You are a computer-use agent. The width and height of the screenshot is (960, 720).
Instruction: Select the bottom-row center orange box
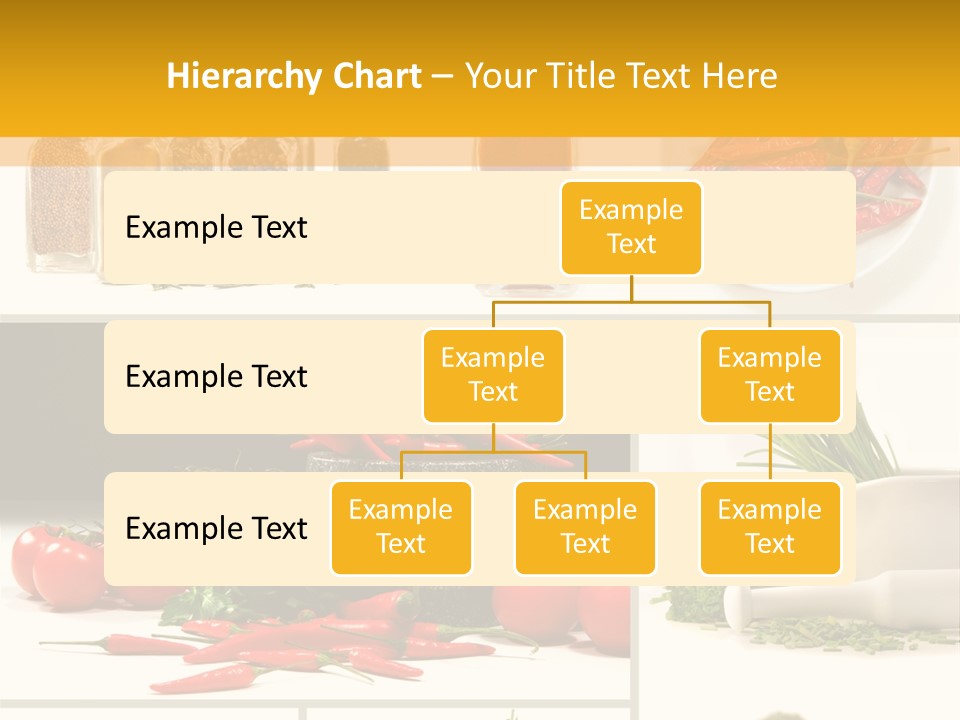point(585,527)
